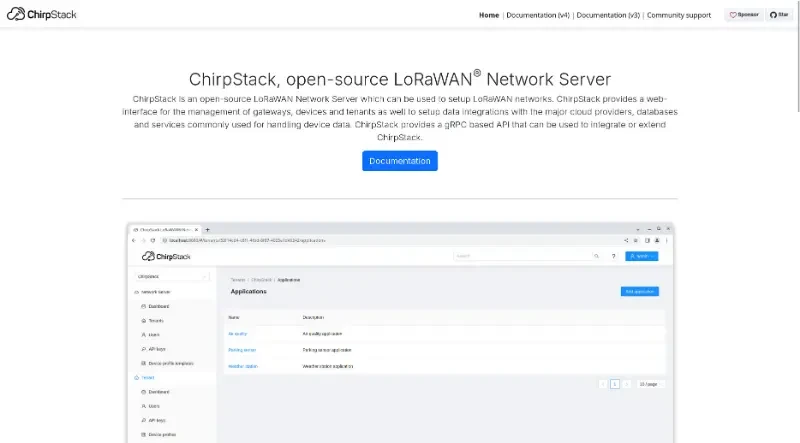Click the previous page arrow in pagination
800x443 pixels.
603,384
